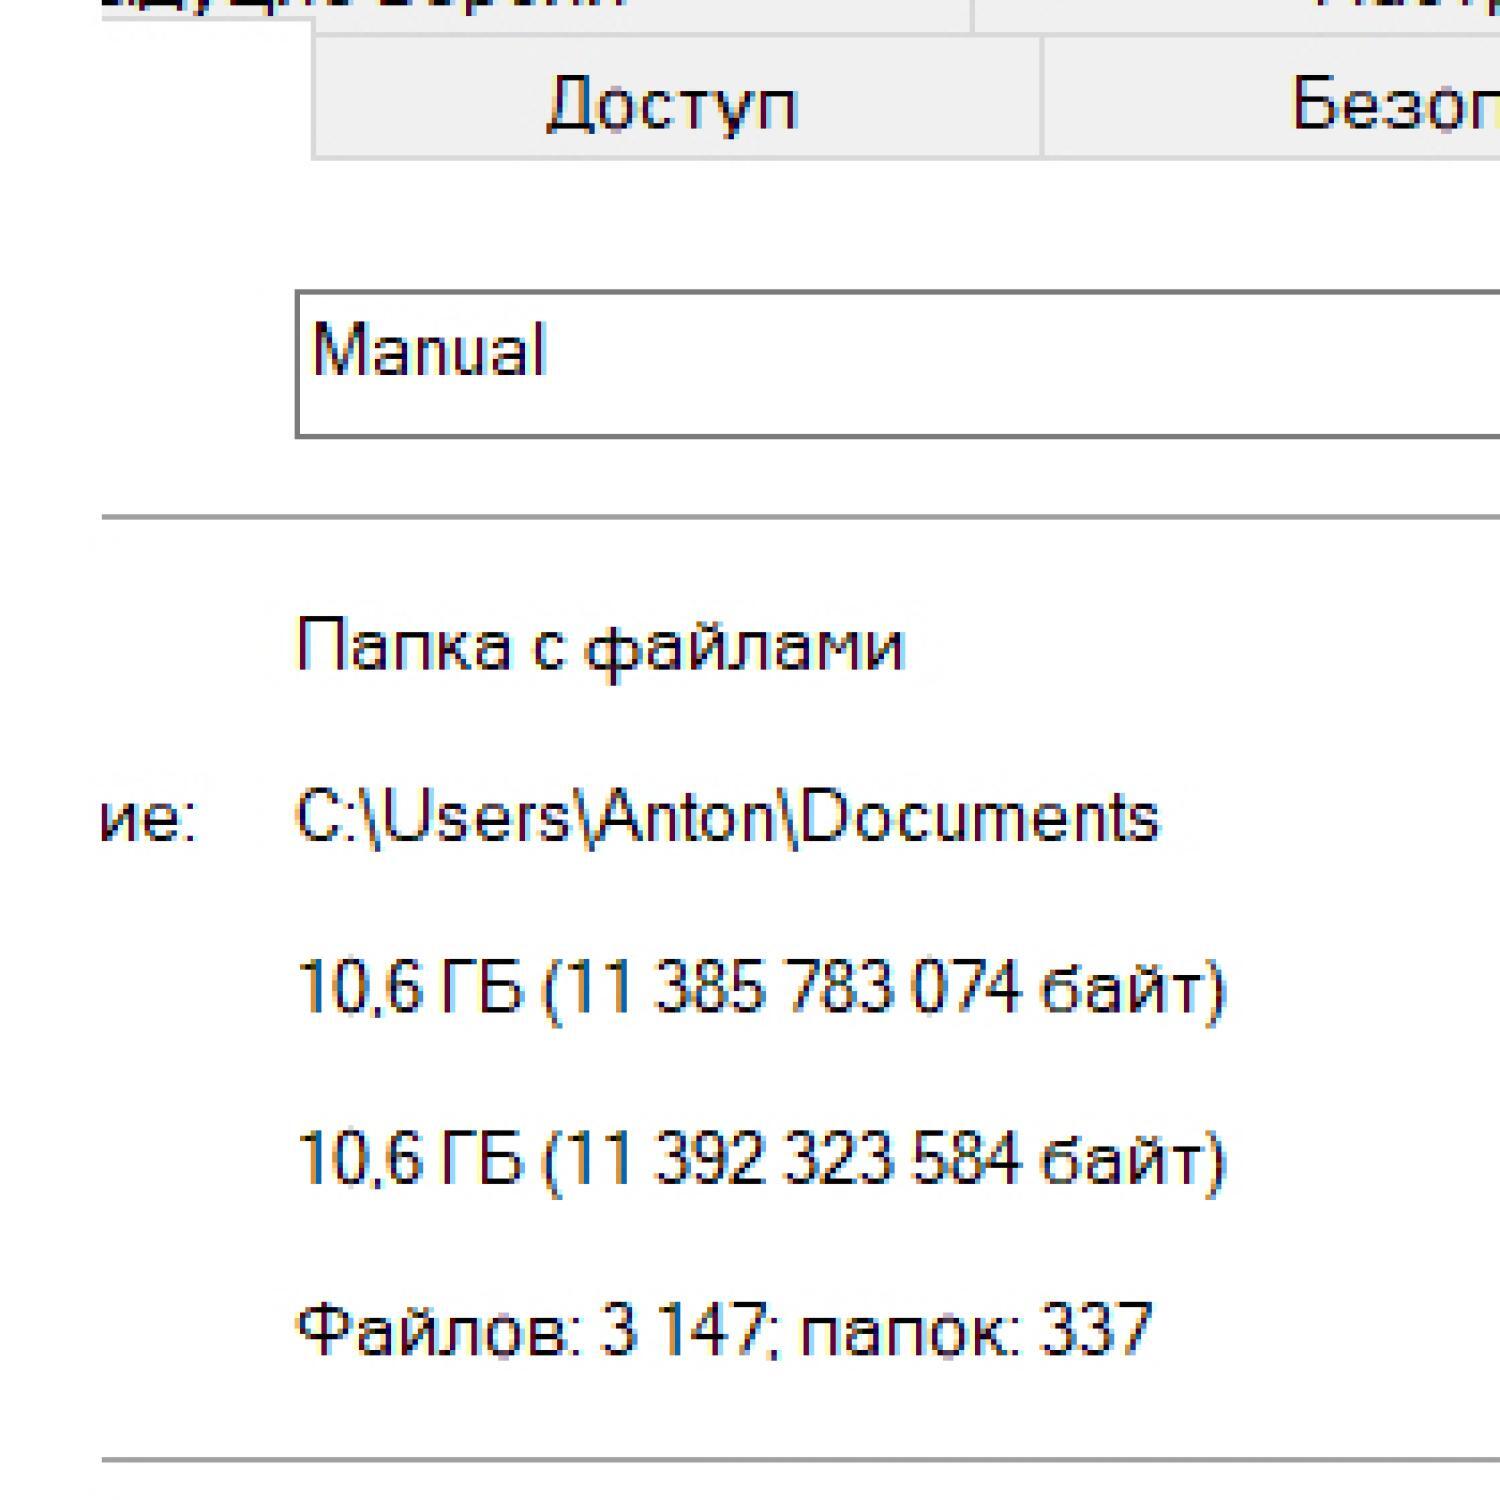The width and height of the screenshot is (1500, 1500).
Task: Open the Доступ tab
Action: tap(674, 103)
